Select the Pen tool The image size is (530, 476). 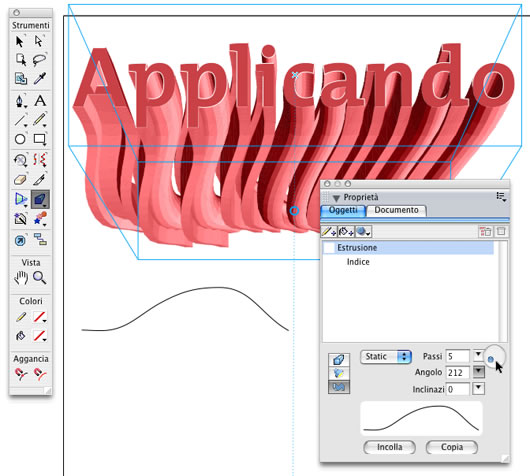(x=21, y=101)
